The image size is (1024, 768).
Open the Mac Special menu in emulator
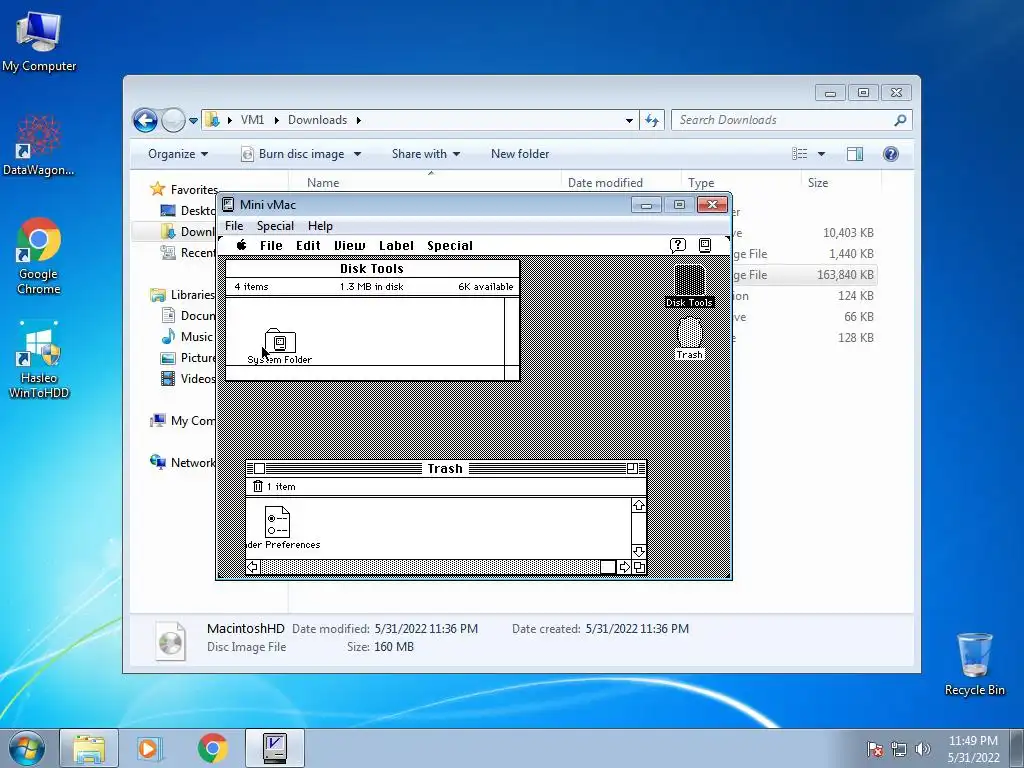coord(450,246)
